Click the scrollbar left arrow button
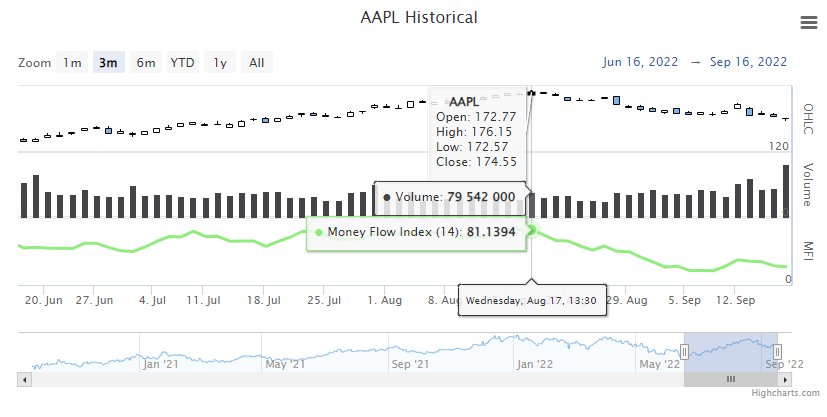Image resolution: width=827 pixels, height=417 pixels. coord(24,379)
